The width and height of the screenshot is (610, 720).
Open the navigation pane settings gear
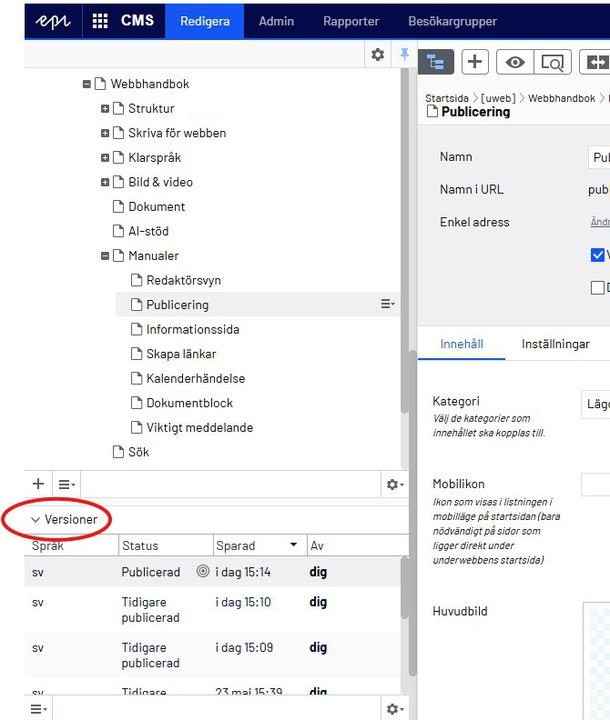(x=378, y=55)
